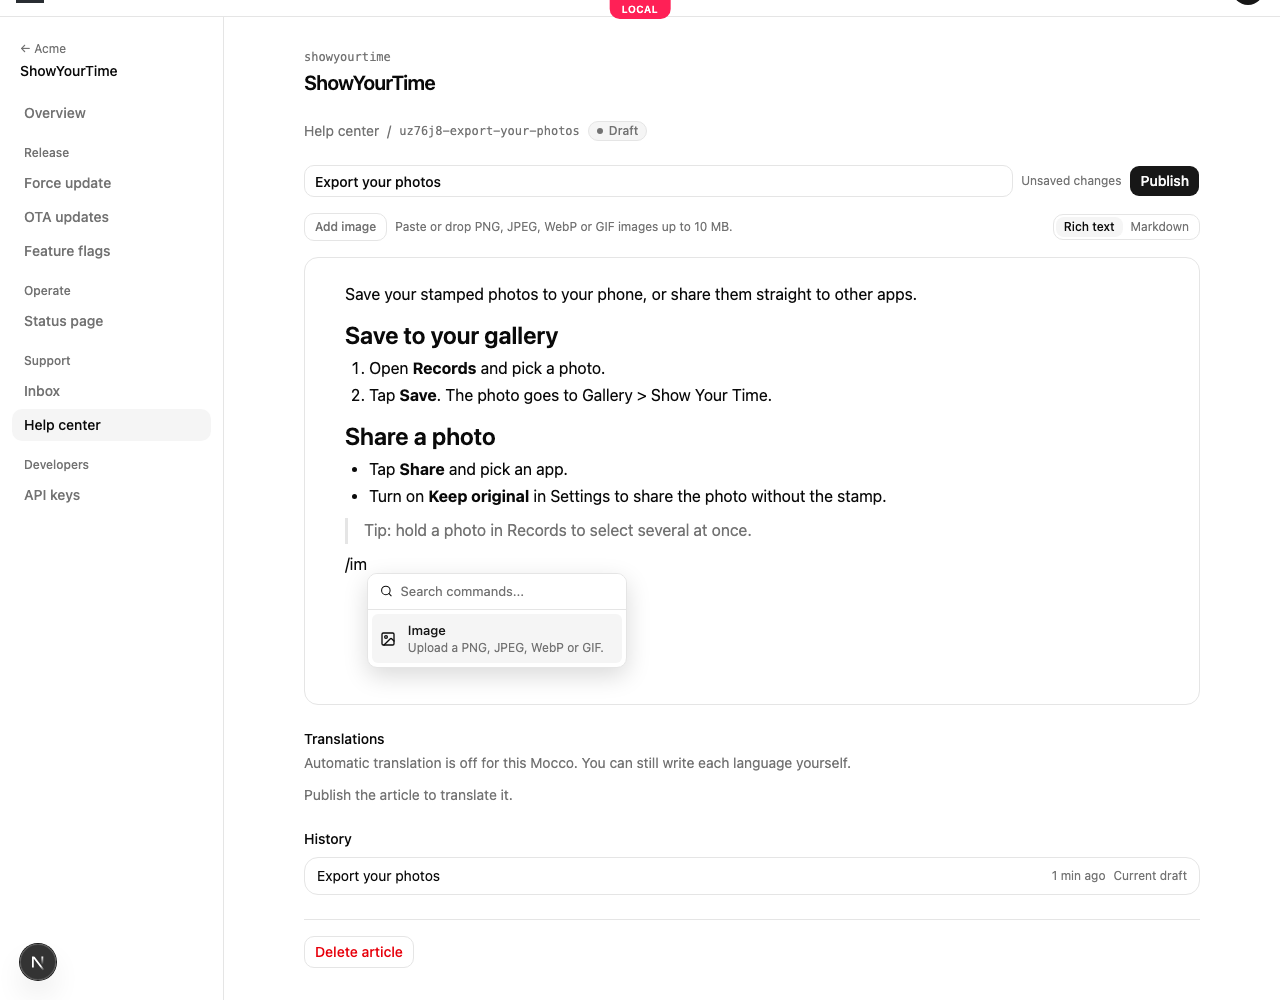Open the round N avatar button

point(38,962)
